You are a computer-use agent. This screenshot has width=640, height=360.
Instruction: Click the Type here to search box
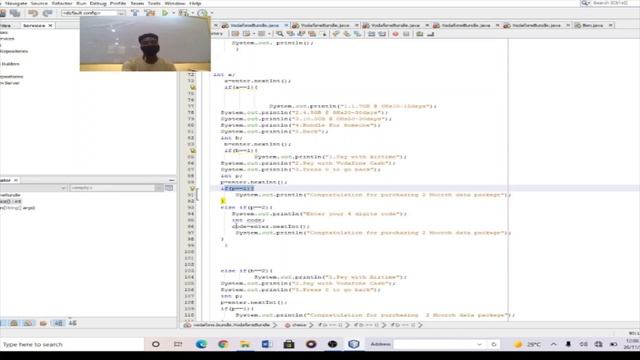pos(72,344)
